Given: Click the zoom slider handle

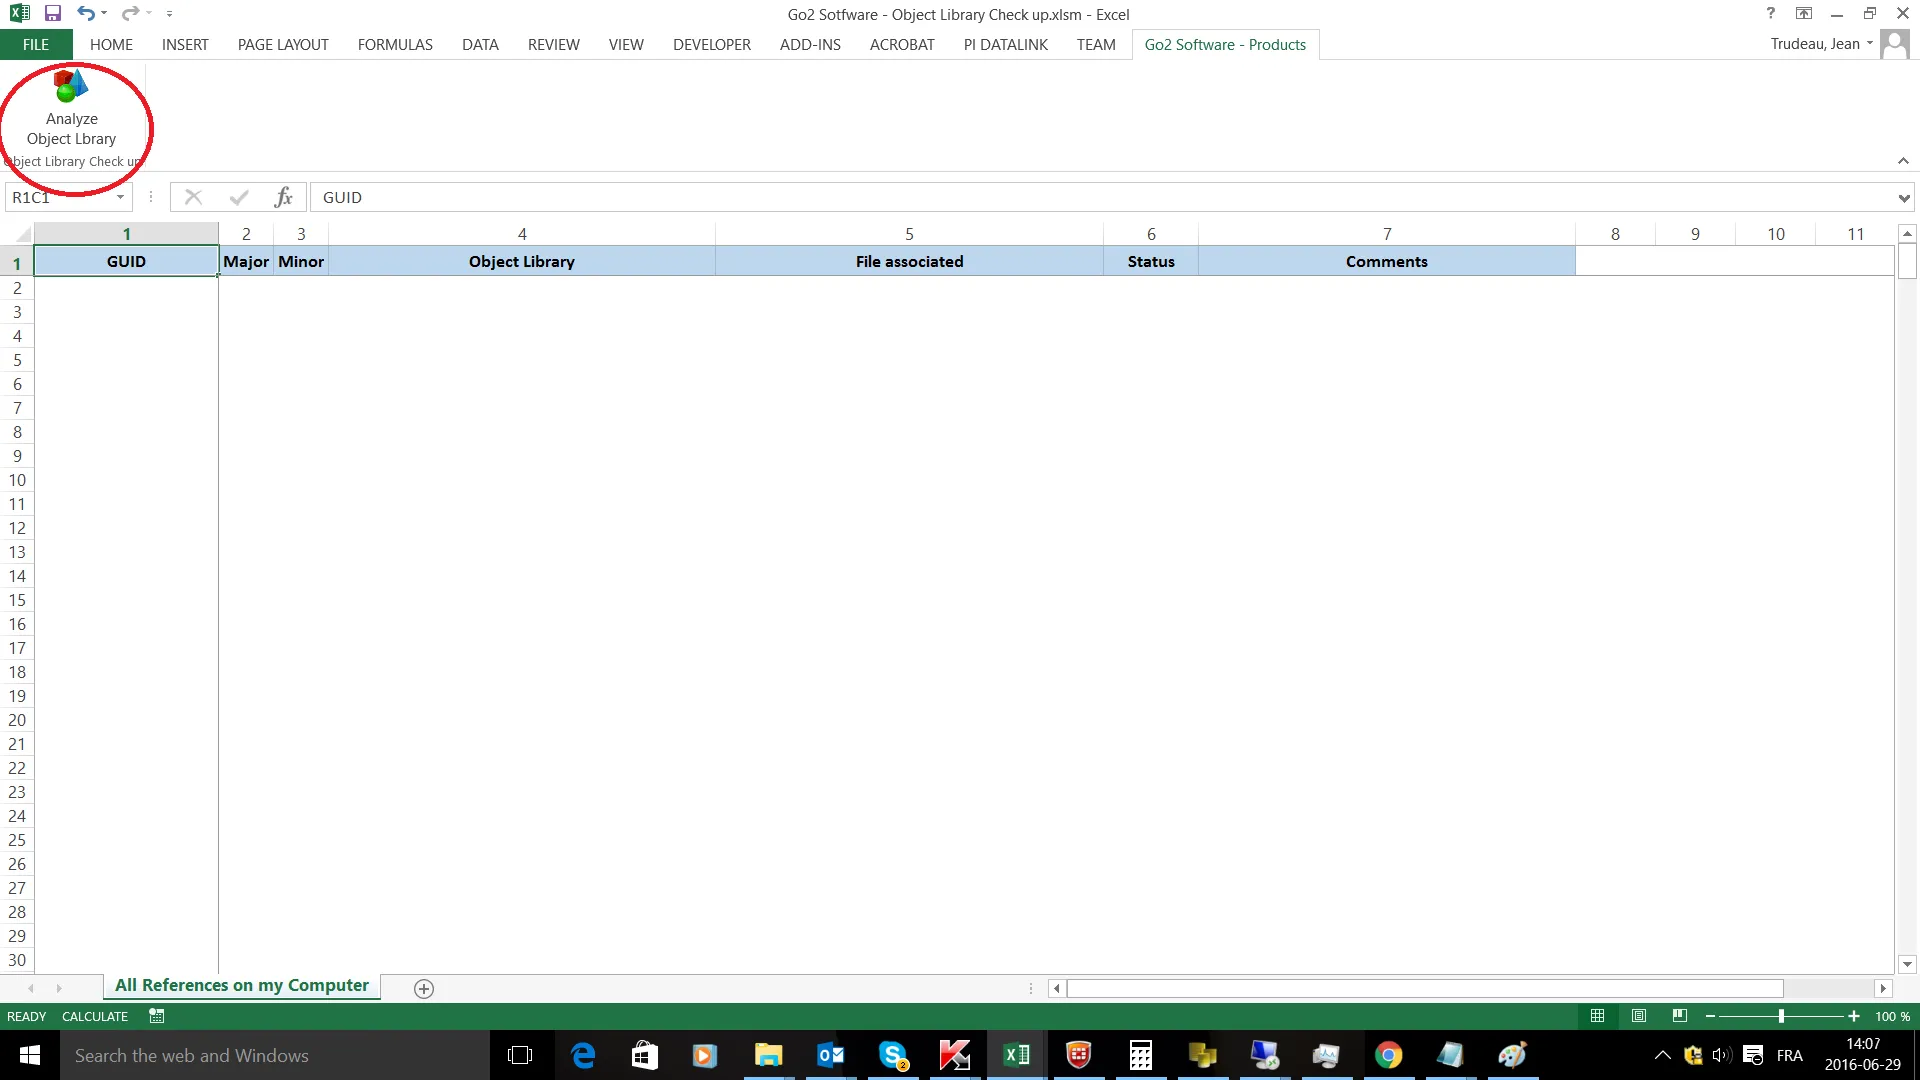Looking at the screenshot, I should coord(1781,1016).
